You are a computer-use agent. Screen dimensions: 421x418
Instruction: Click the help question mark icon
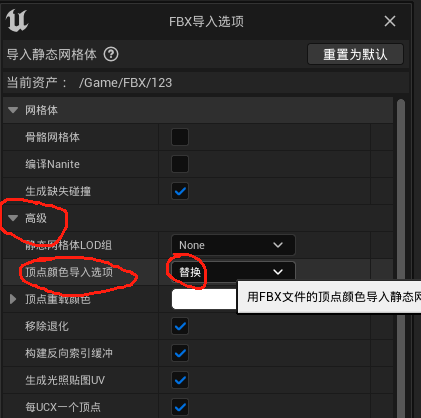[111, 54]
